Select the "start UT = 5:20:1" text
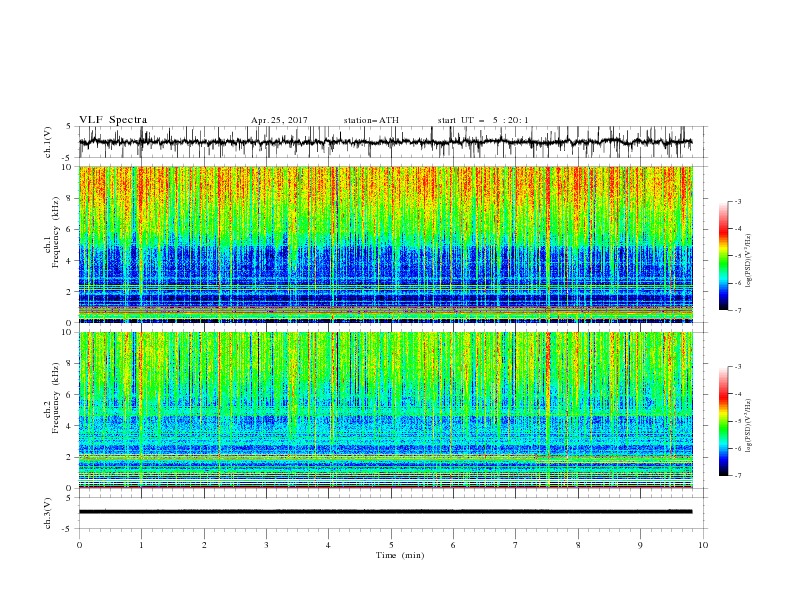Screen dimensions: 792x612 [x=483, y=120]
